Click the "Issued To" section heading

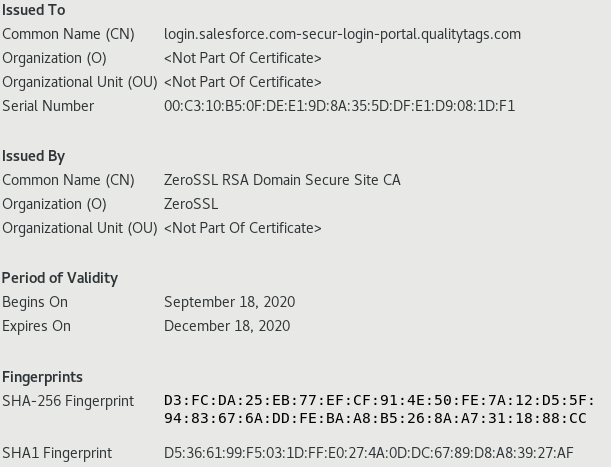[34, 10]
